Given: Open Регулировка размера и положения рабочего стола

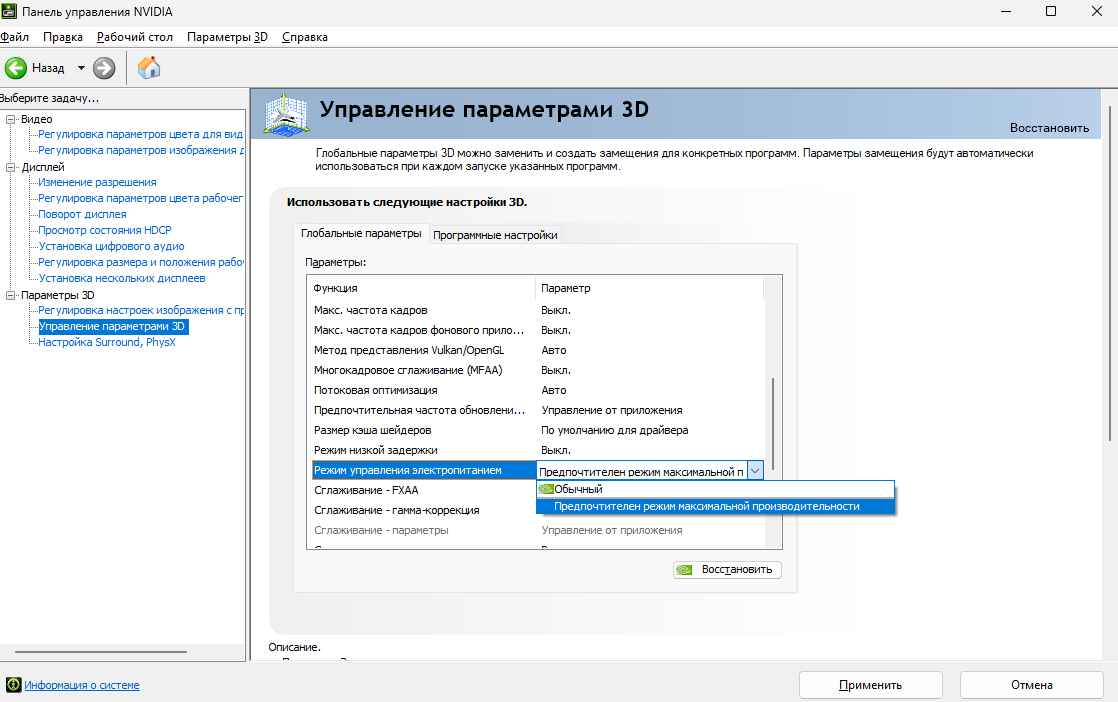Looking at the screenshot, I should pos(141,262).
